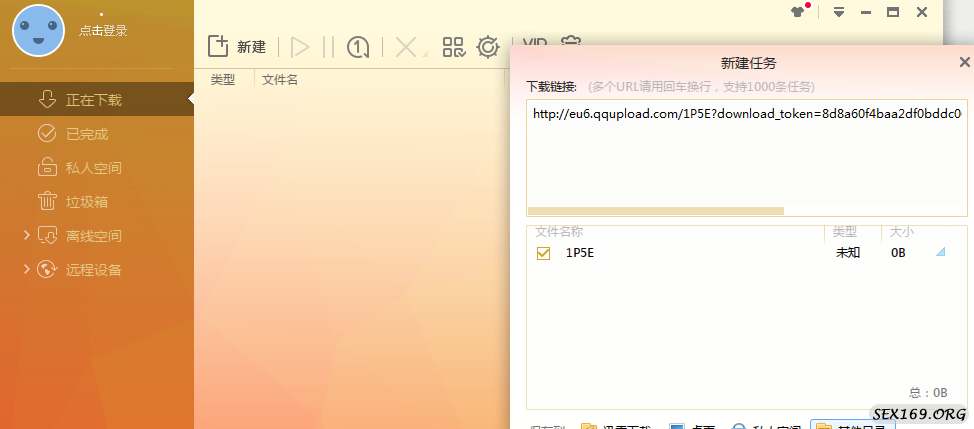The image size is (974, 429).
Task: Click 点击登录 to sign in
Action: pos(103,31)
